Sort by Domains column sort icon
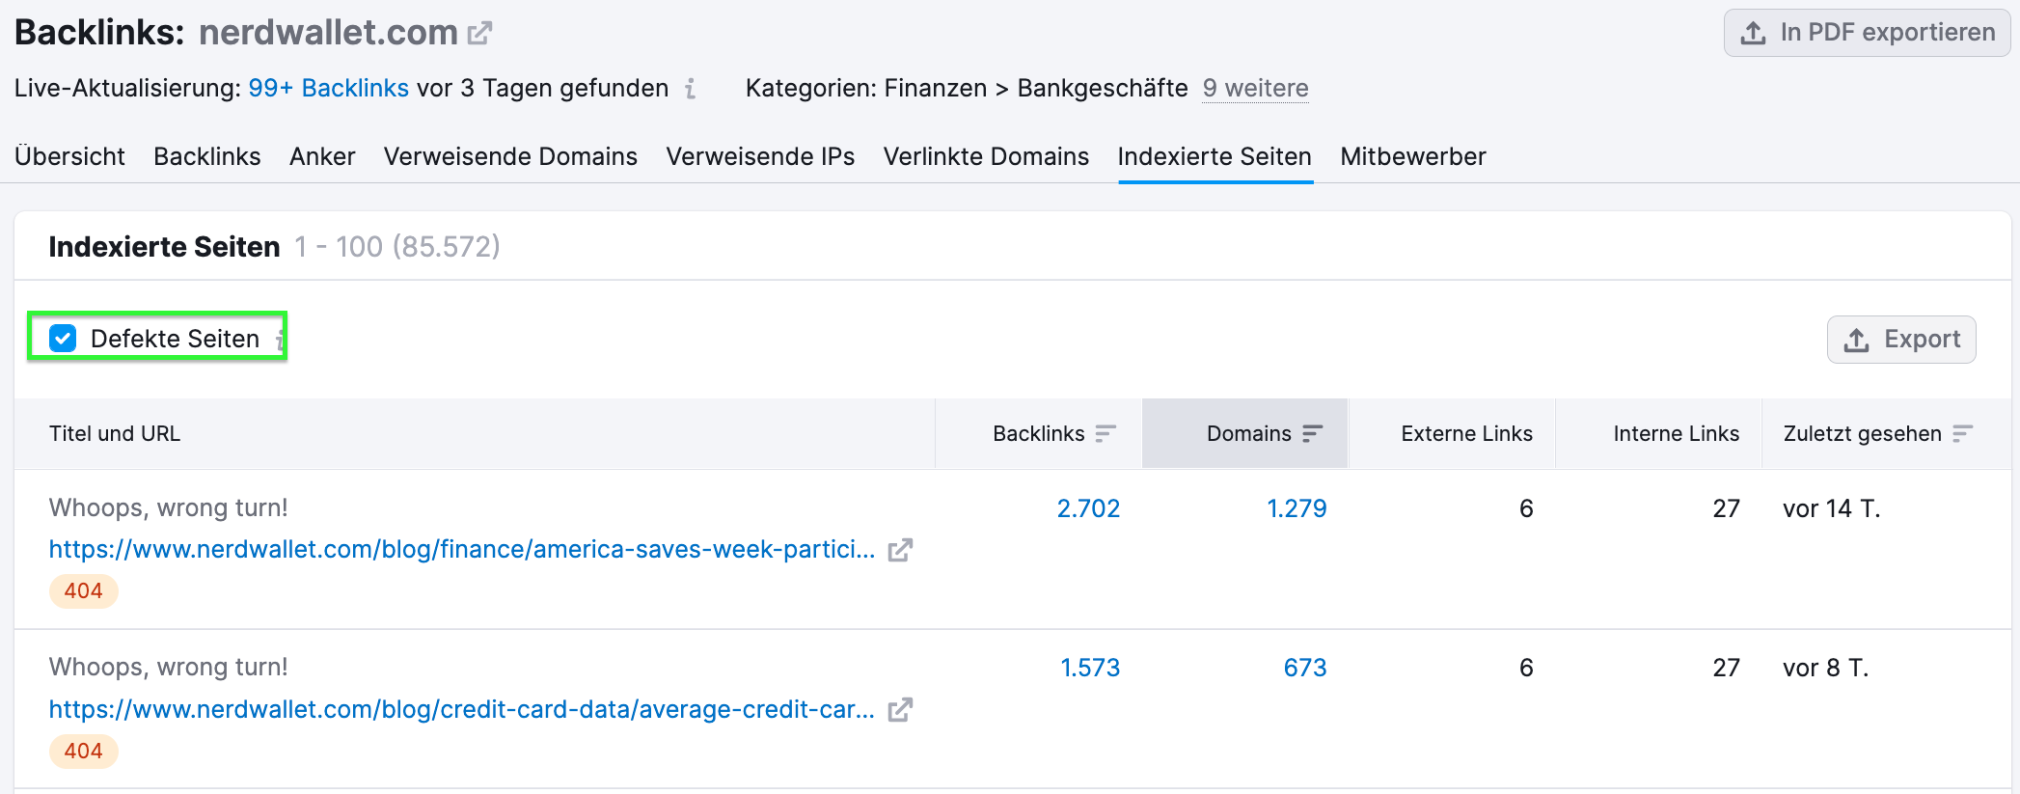Viewport: 2020px width, 794px height. (1312, 434)
